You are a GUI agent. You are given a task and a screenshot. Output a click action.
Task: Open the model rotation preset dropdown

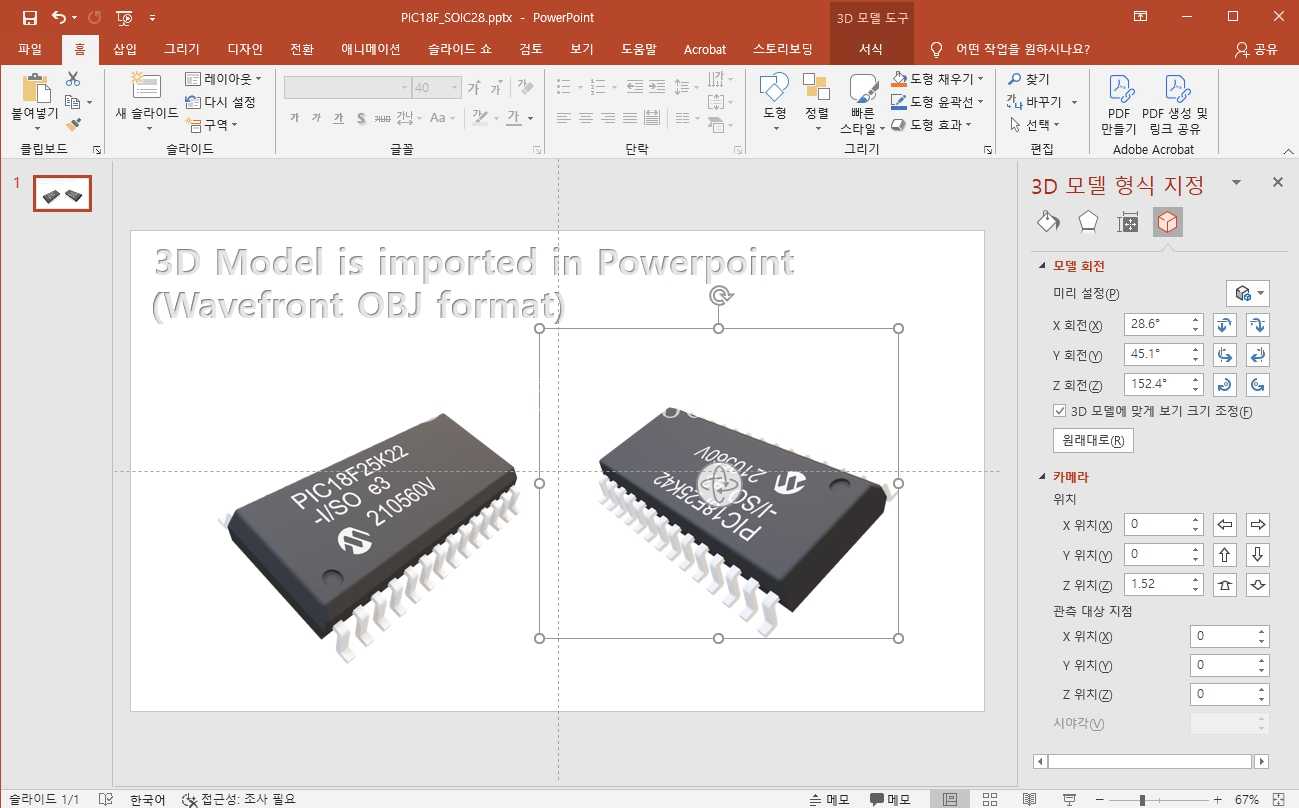click(1247, 294)
